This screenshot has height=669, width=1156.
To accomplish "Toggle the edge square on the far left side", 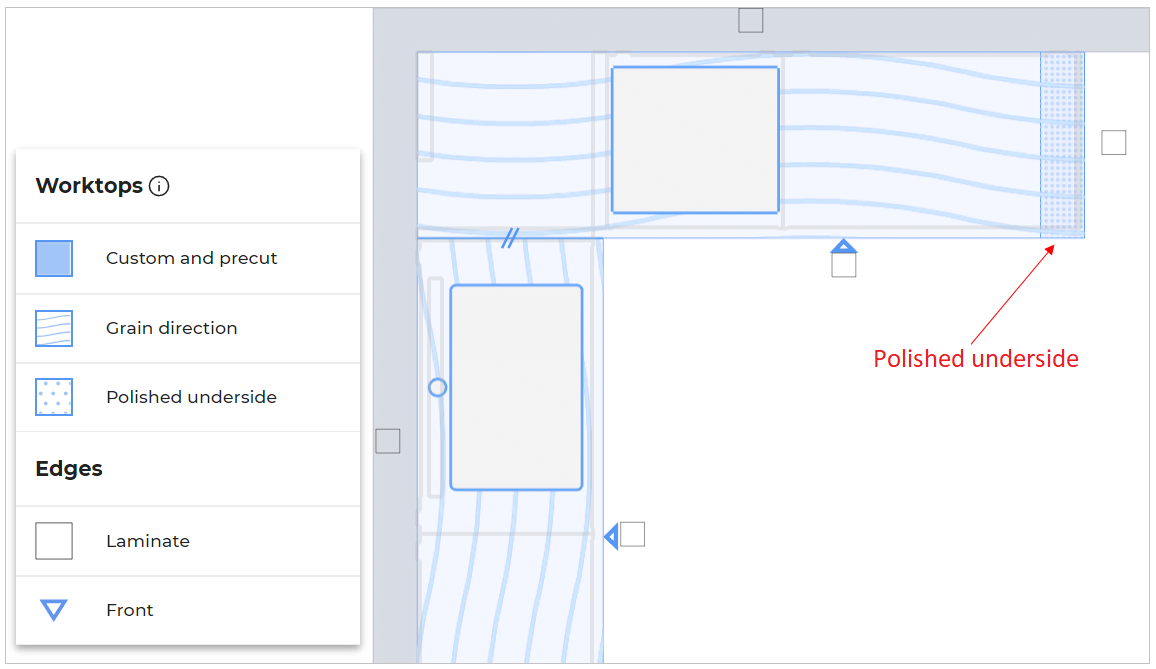I will click(x=388, y=441).
